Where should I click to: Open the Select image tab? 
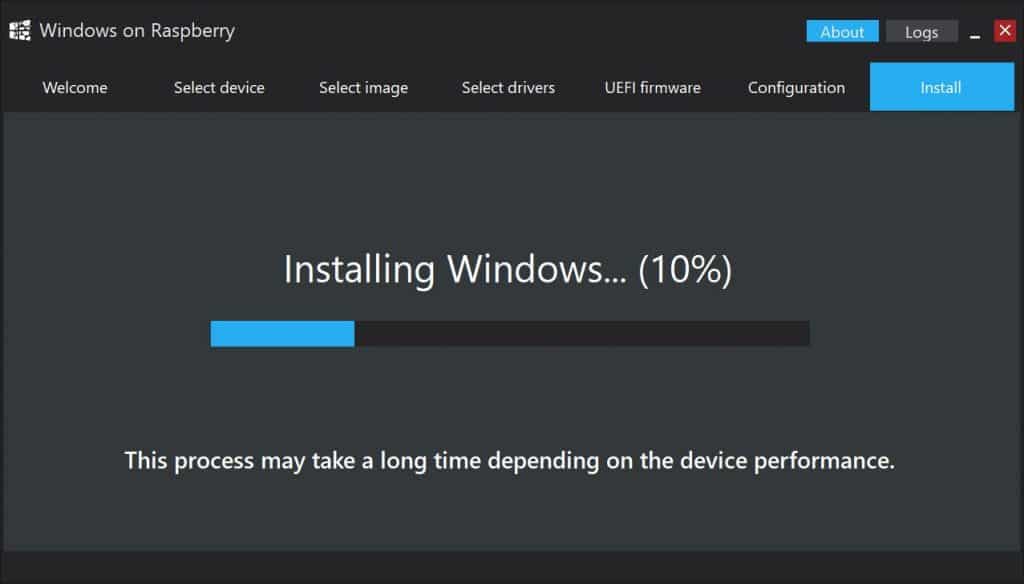click(x=364, y=88)
